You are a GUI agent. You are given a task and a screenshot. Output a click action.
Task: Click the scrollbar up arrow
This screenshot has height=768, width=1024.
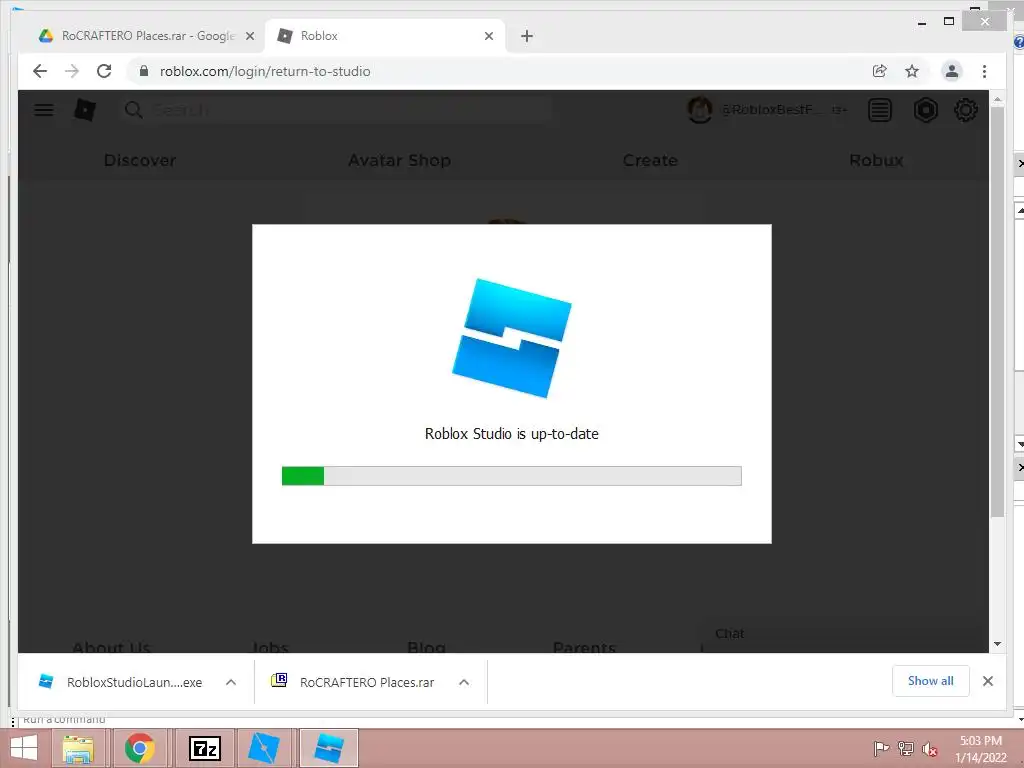click(997, 99)
